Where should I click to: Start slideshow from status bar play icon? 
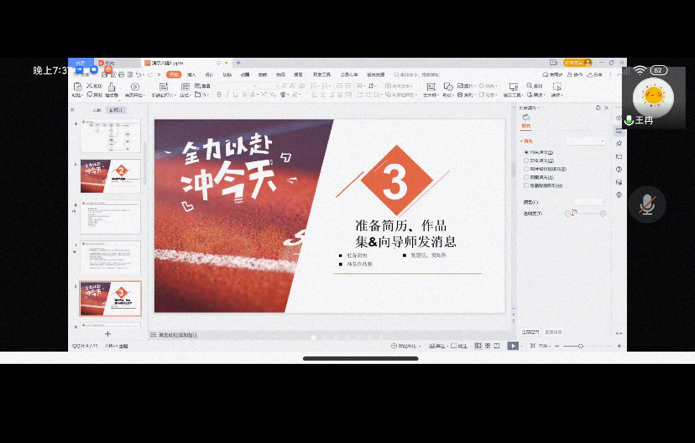pyautogui.click(x=513, y=346)
